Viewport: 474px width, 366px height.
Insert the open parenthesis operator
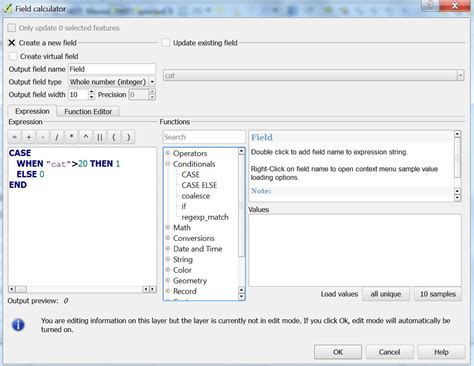(x=114, y=137)
